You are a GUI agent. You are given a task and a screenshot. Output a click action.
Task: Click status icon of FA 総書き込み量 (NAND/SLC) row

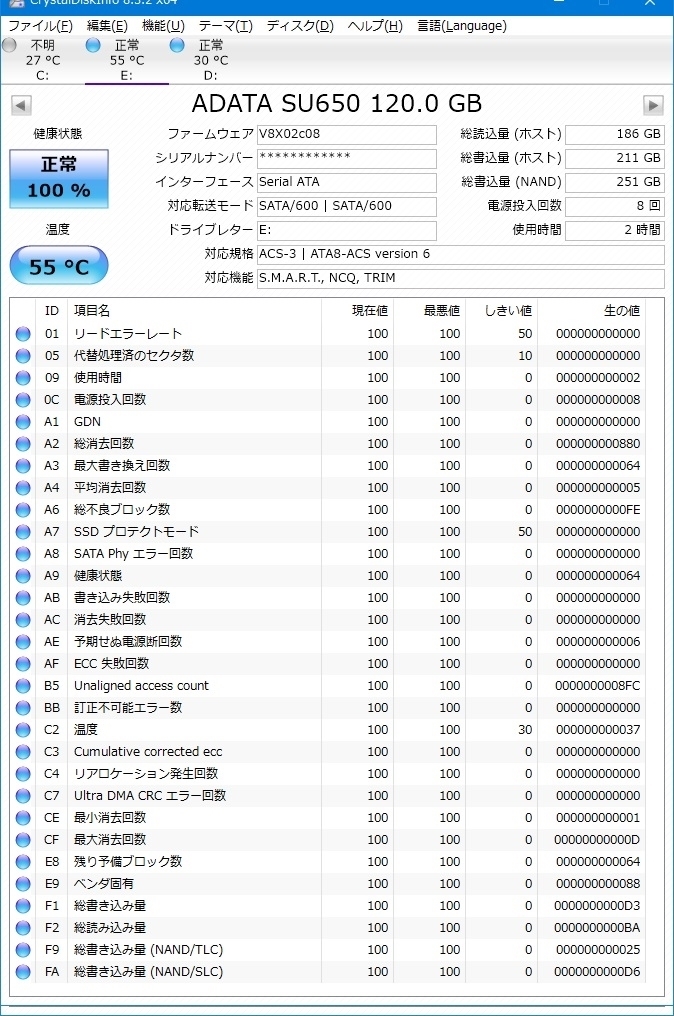click(23, 973)
